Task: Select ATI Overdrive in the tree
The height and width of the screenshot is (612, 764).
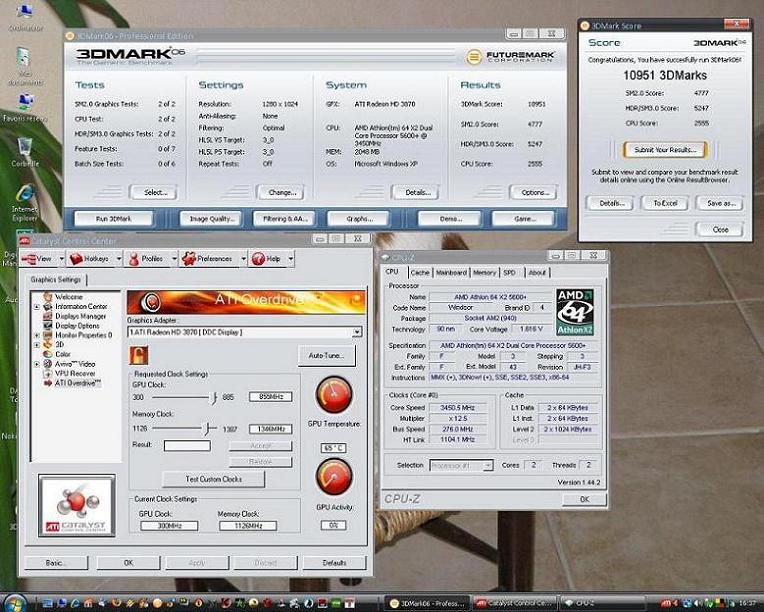Action: 78,383
